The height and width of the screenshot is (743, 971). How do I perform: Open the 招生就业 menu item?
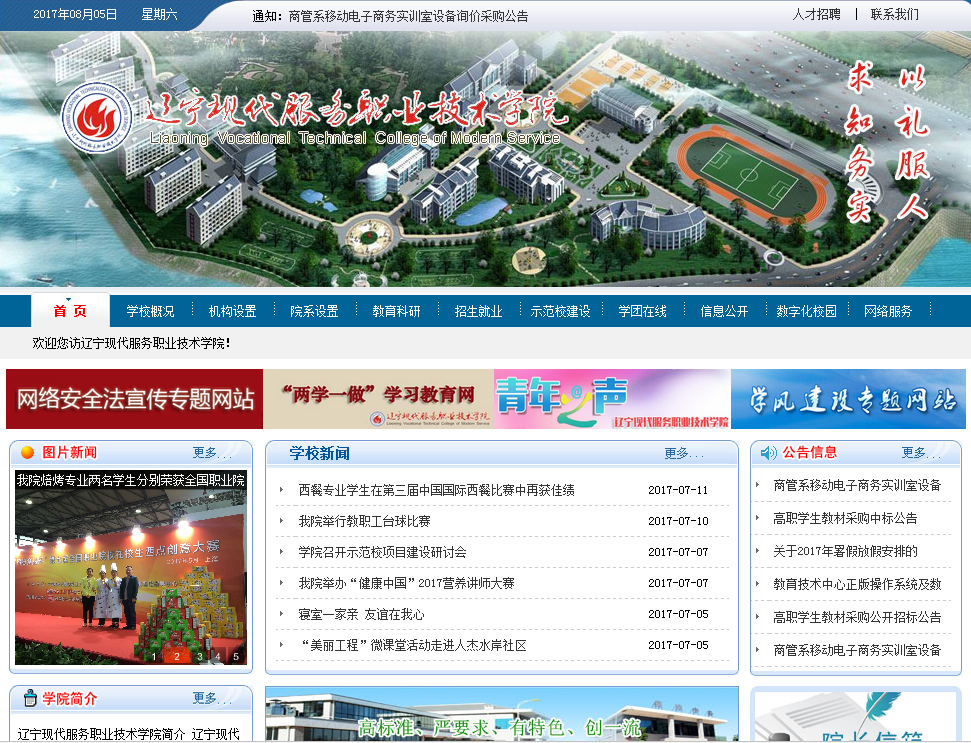pyautogui.click(x=478, y=311)
